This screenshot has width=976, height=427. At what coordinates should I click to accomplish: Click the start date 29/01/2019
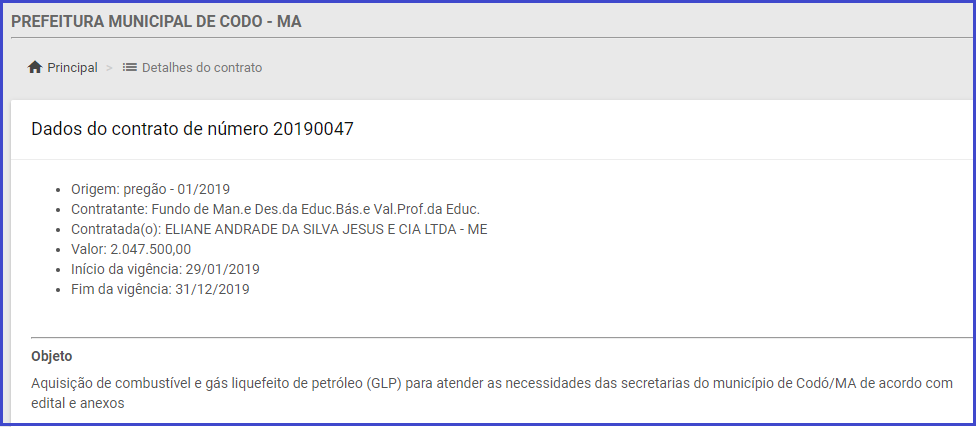222,269
